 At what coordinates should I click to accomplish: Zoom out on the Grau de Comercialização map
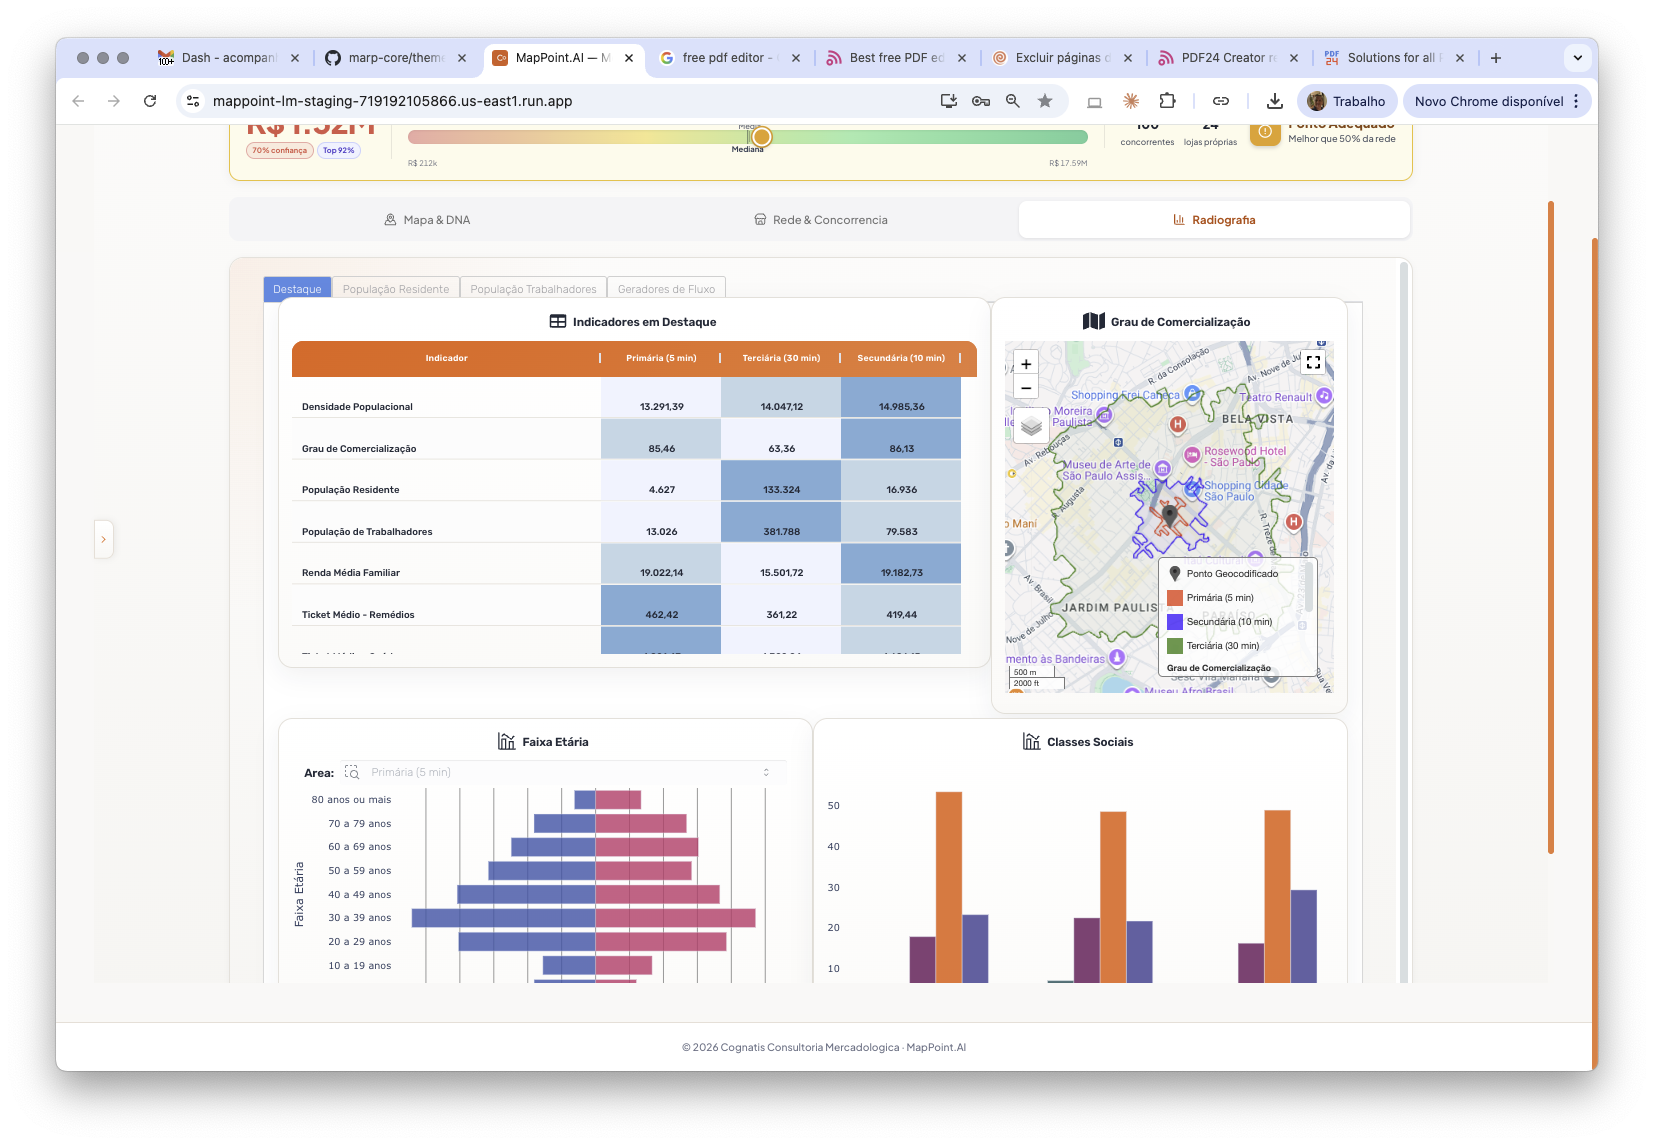[x=1026, y=388]
